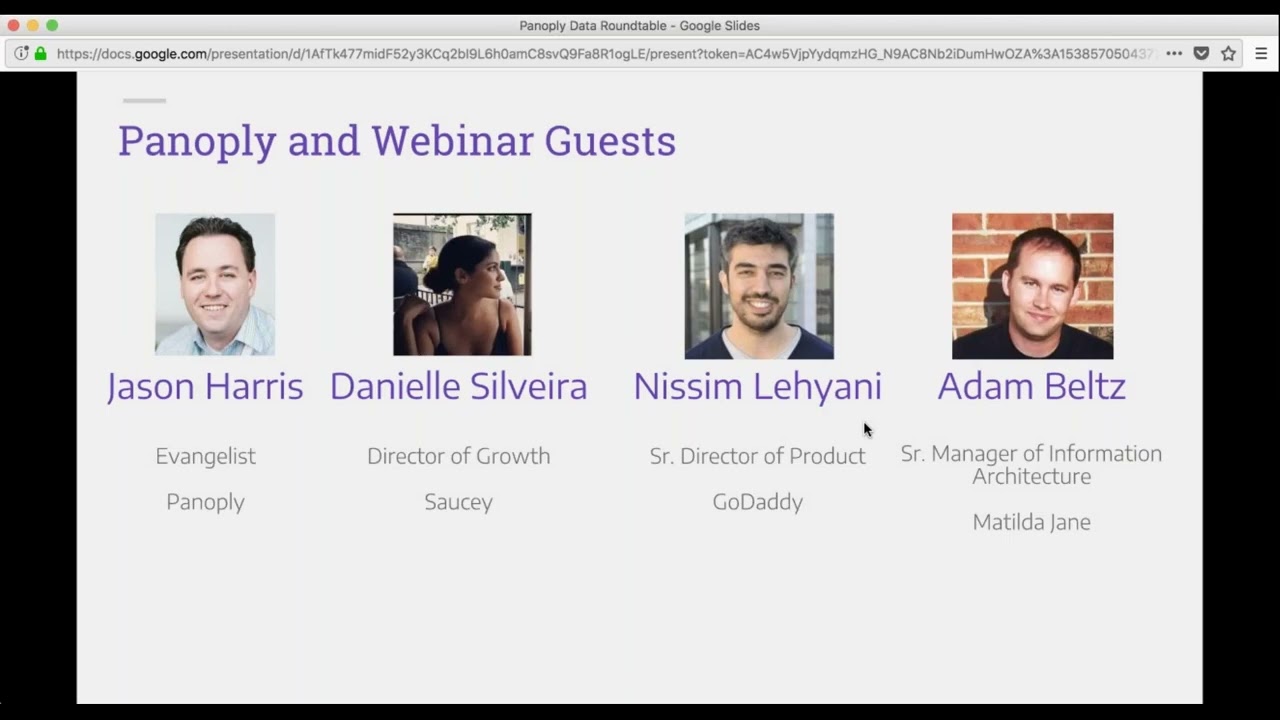The image size is (1280, 720).
Task: Click the green secure connection padlock
Action: 41,54
